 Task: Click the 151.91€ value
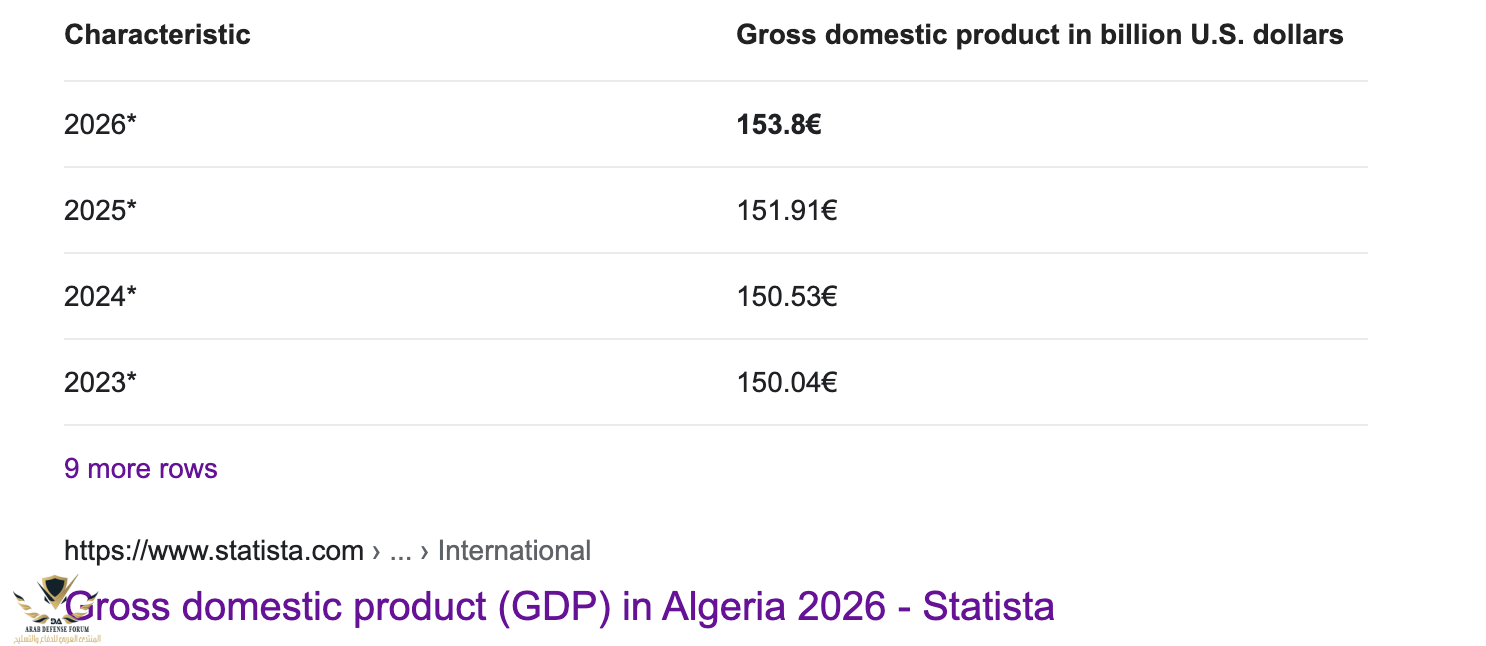pos(787,211)
